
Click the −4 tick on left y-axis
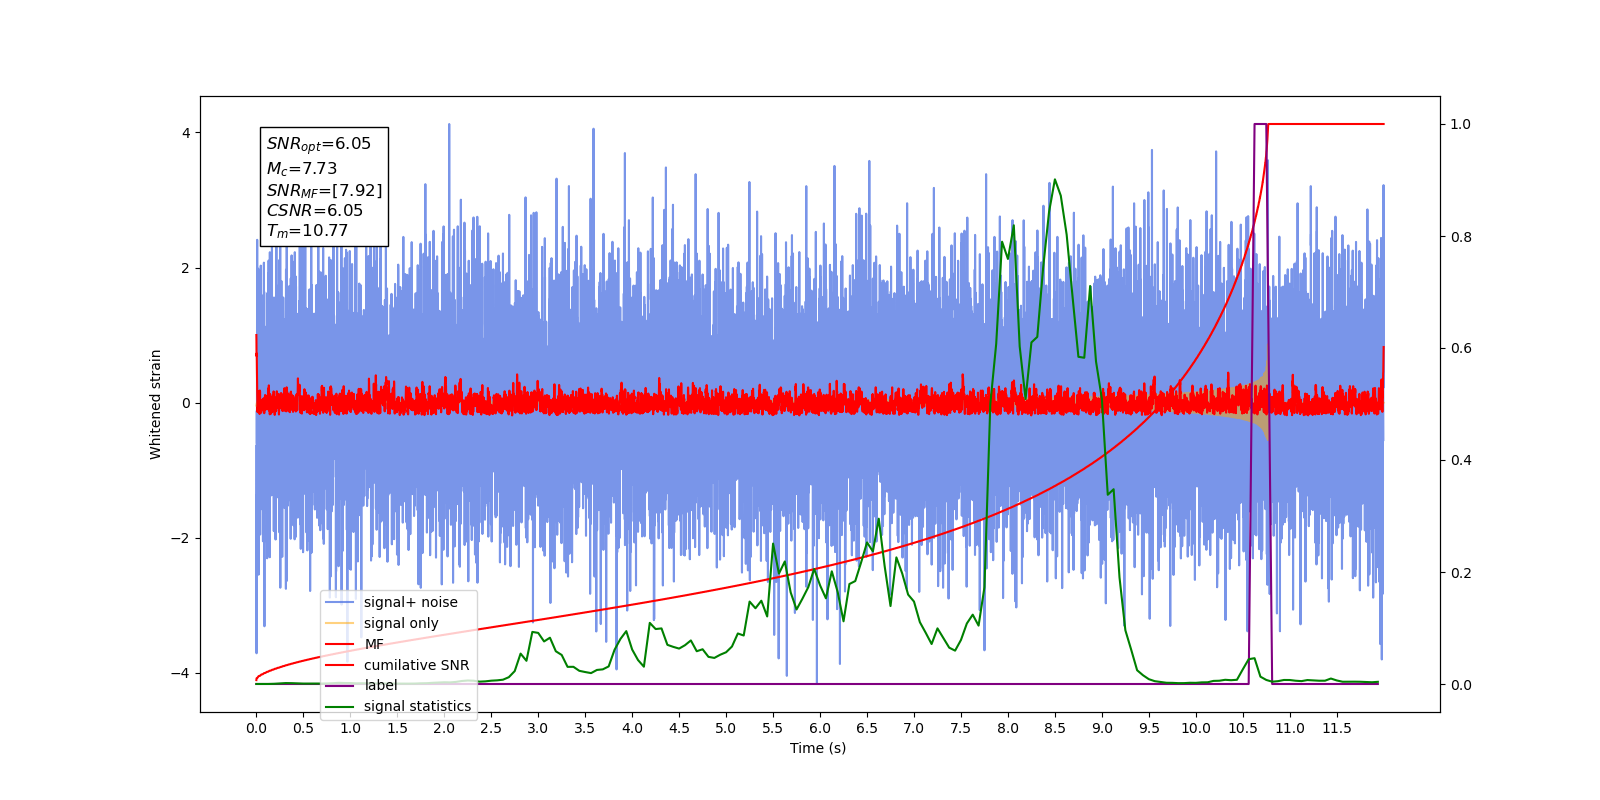pos(181,673)
